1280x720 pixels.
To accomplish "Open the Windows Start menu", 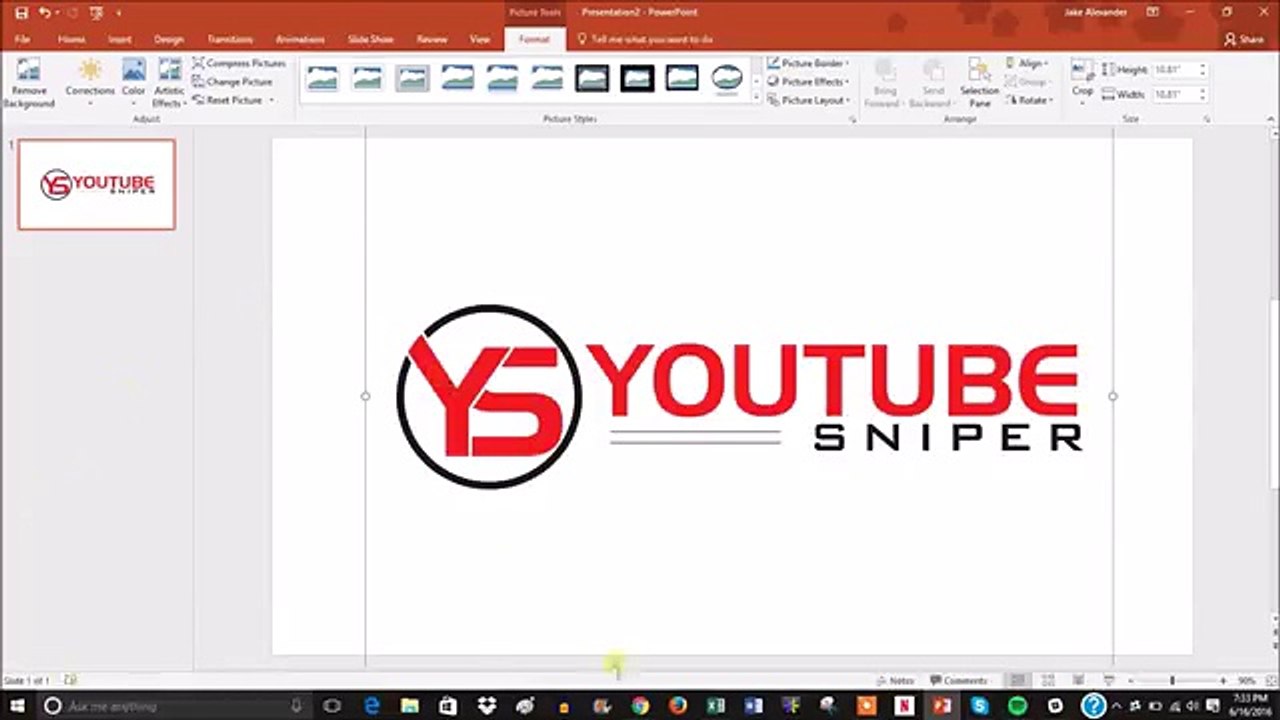I will pos(17,706).
